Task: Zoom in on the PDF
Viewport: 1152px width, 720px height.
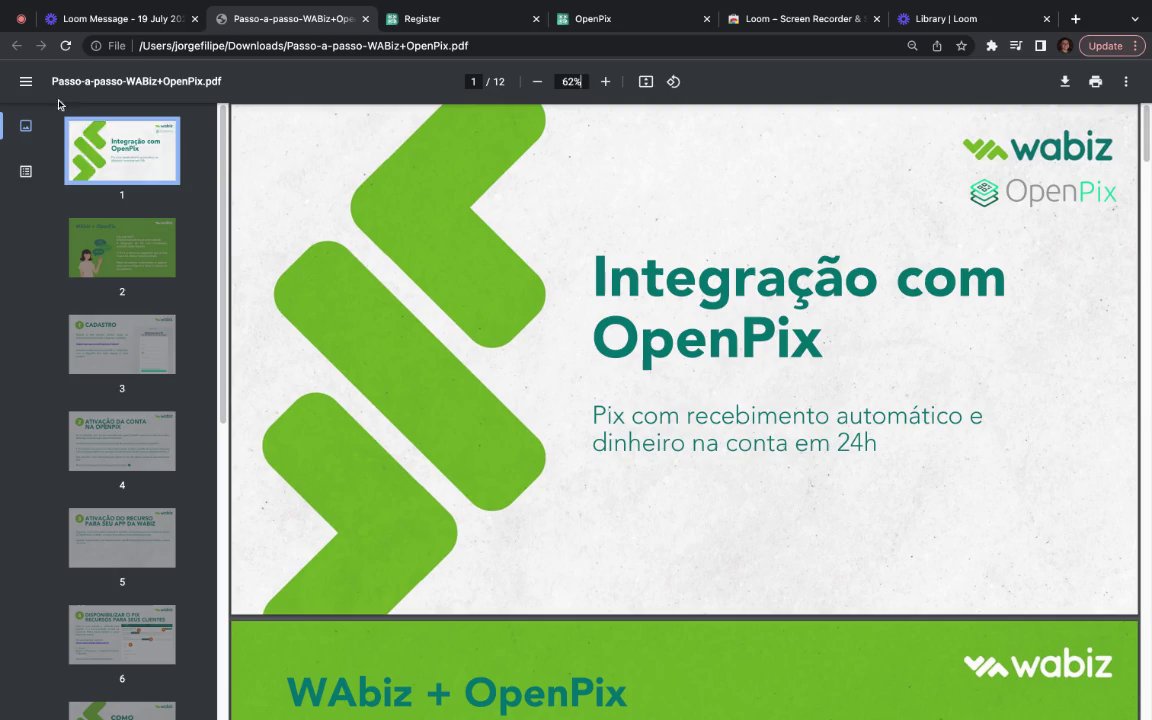Action: point(605,82)
